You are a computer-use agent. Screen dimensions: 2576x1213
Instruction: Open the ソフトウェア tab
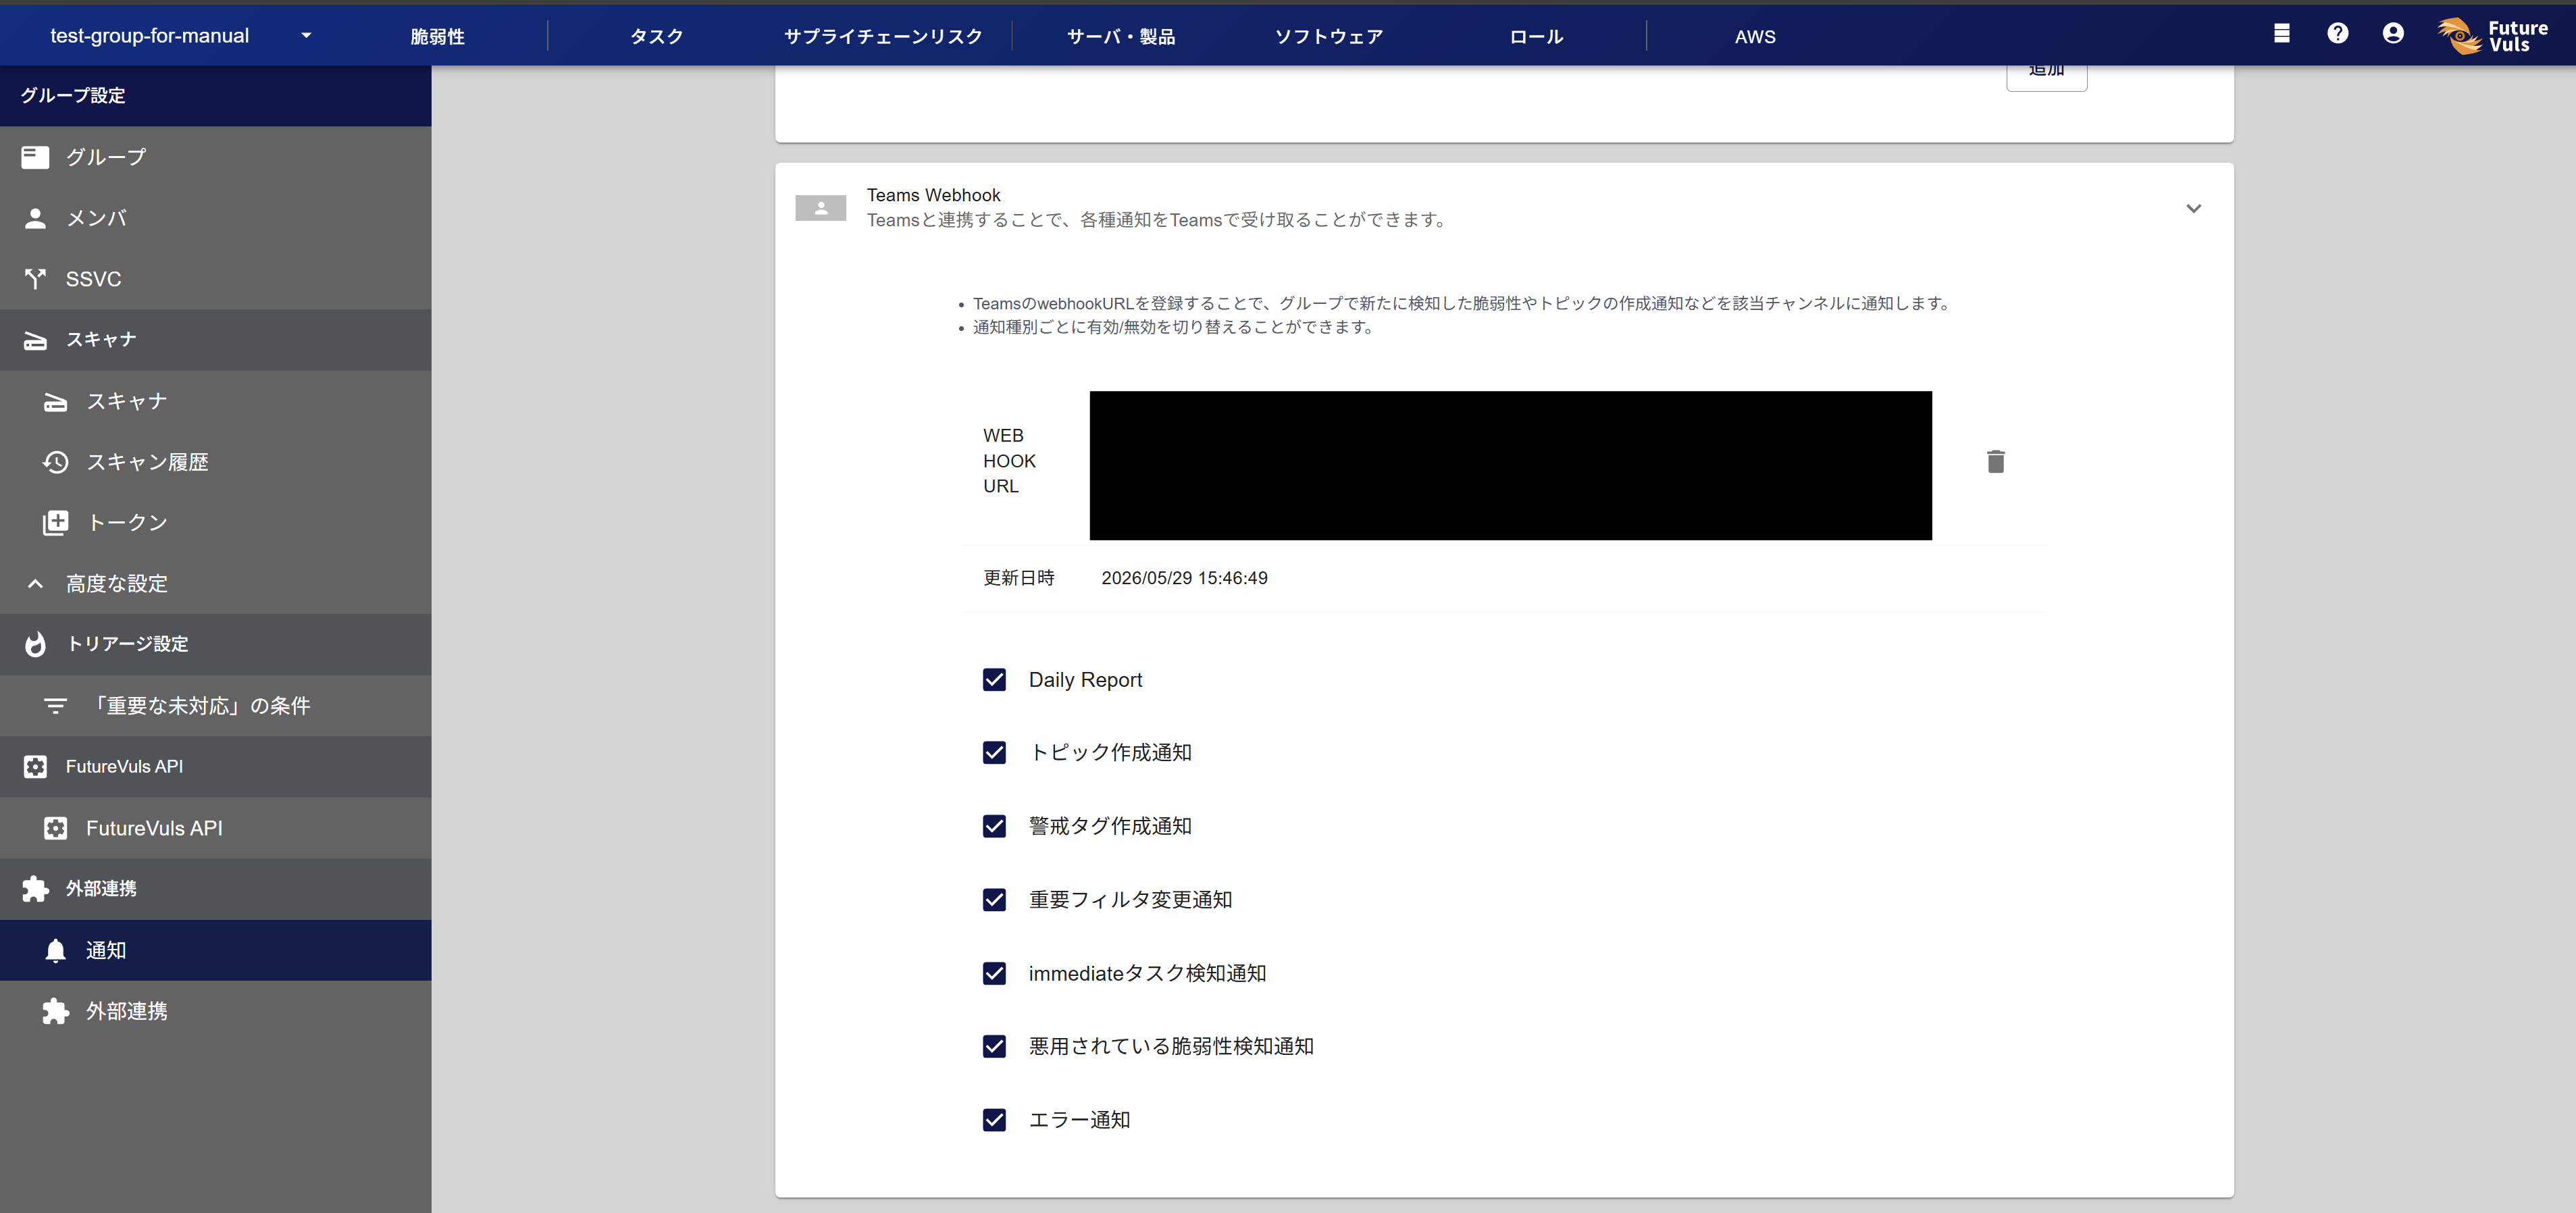(1328, 37)
